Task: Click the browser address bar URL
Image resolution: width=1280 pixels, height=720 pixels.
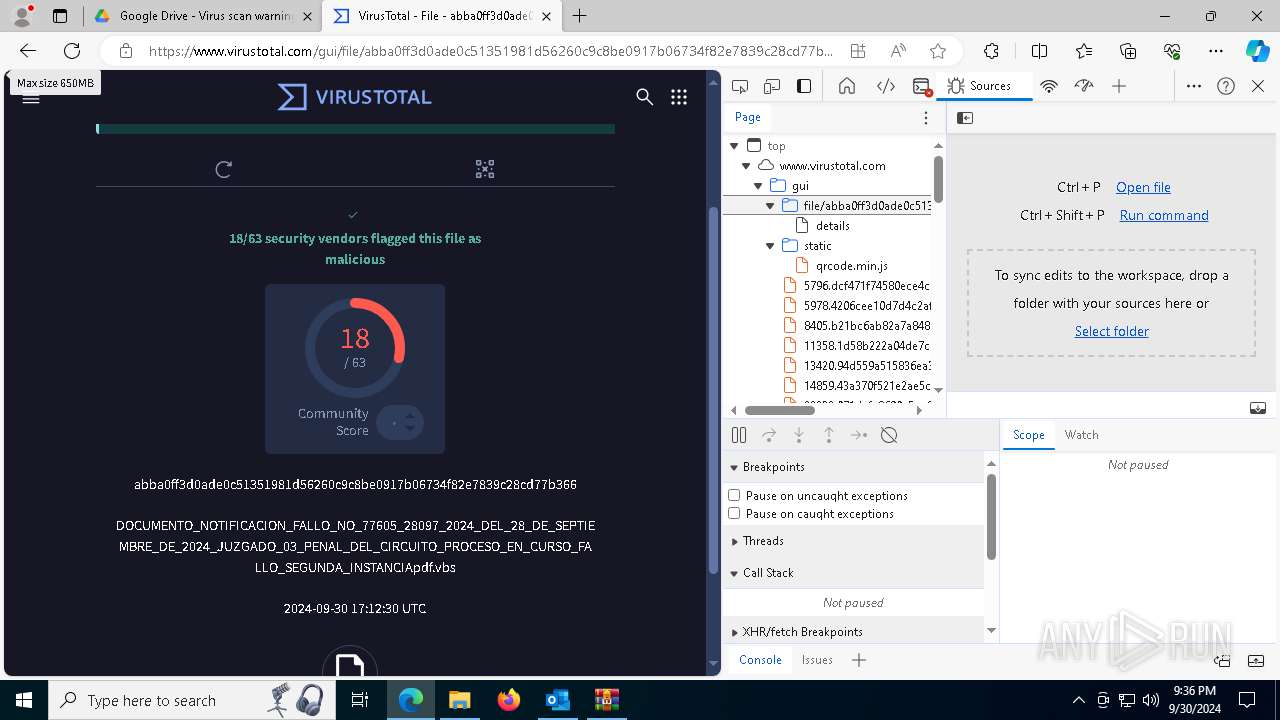Action: [490, 51]
